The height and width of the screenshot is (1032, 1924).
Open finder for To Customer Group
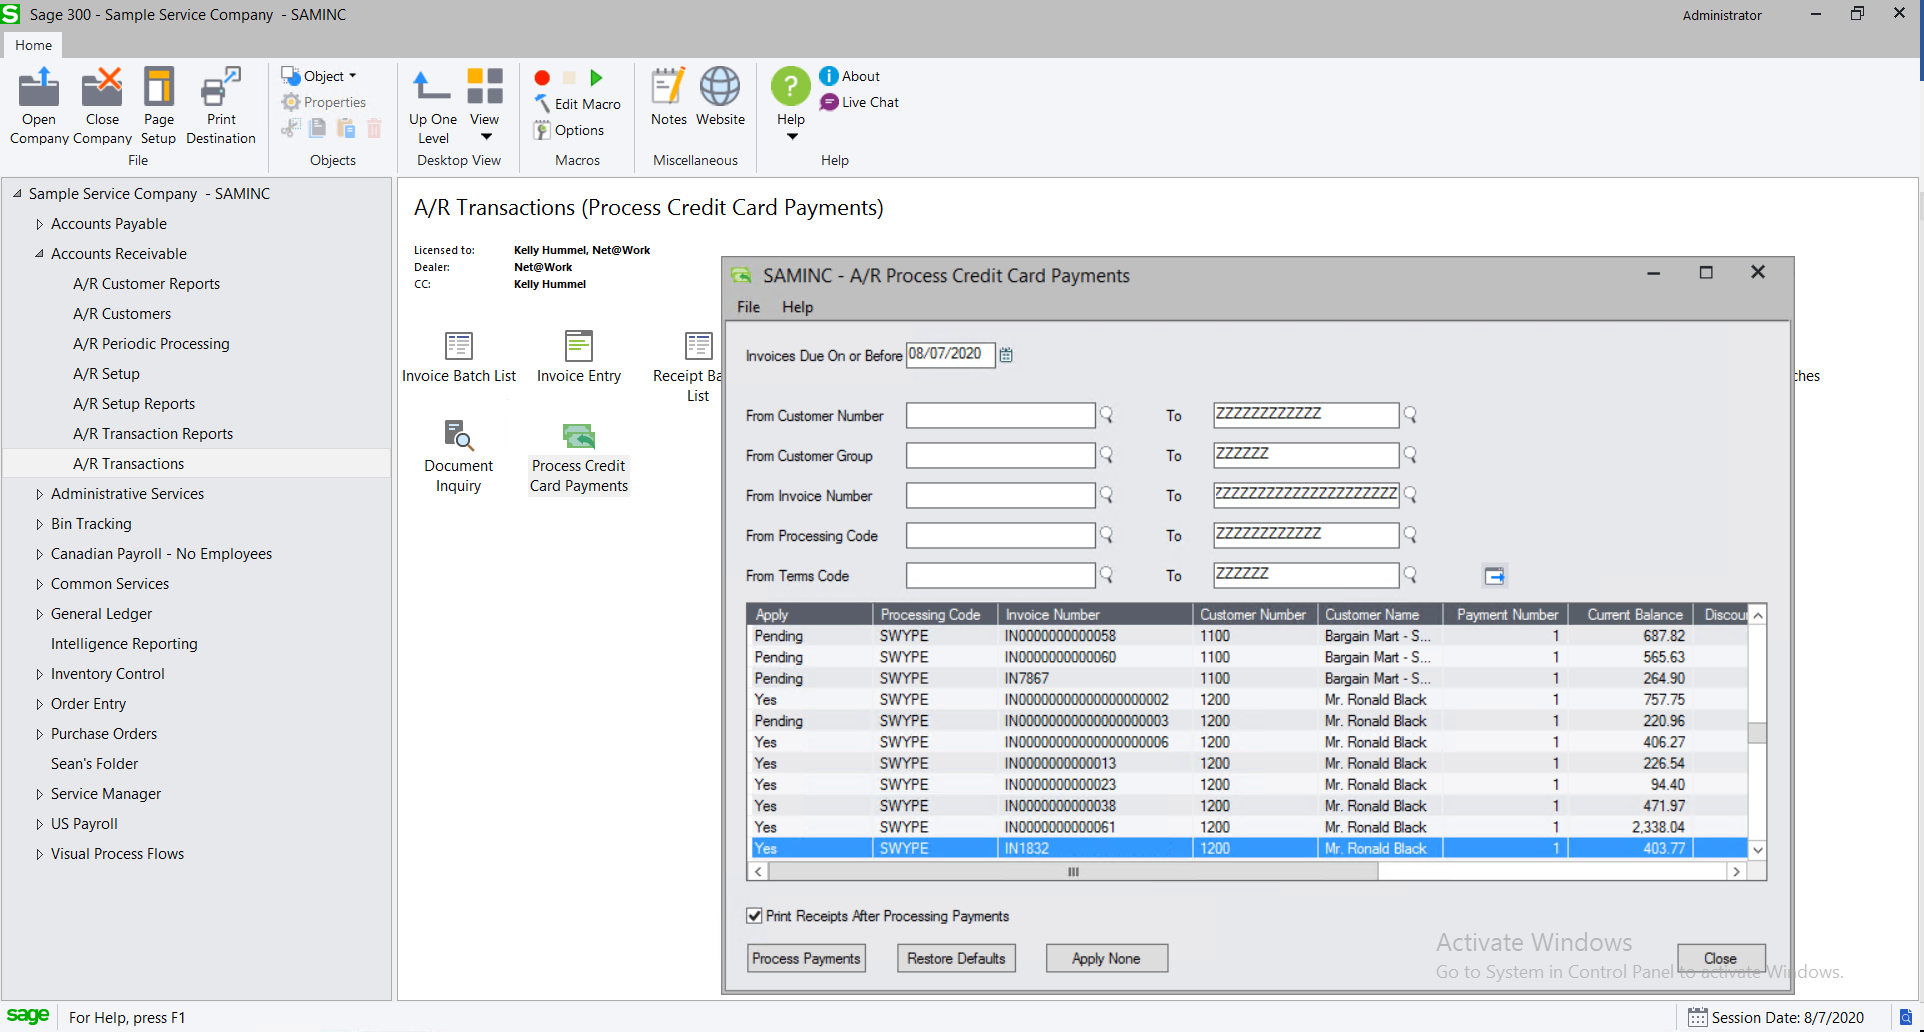[1410, 455]
